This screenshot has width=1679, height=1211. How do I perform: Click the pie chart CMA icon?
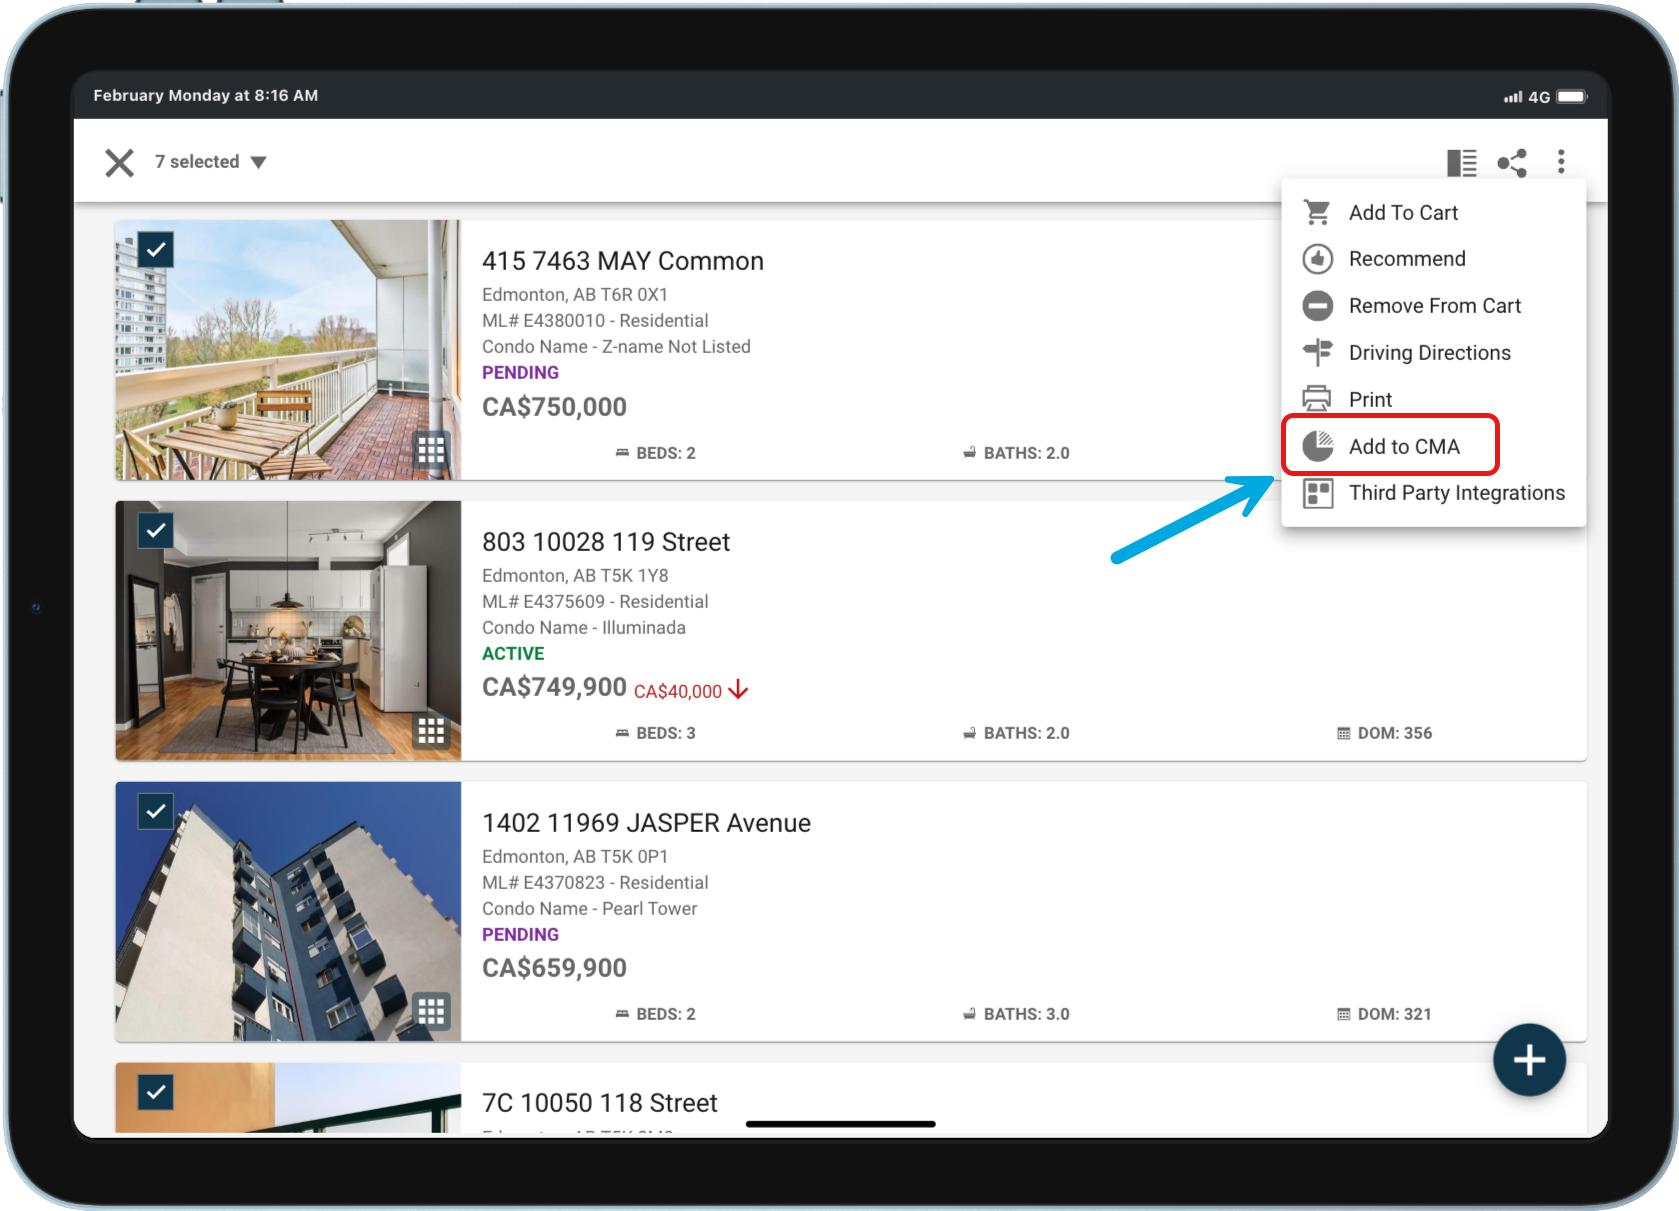point(1318,446)
